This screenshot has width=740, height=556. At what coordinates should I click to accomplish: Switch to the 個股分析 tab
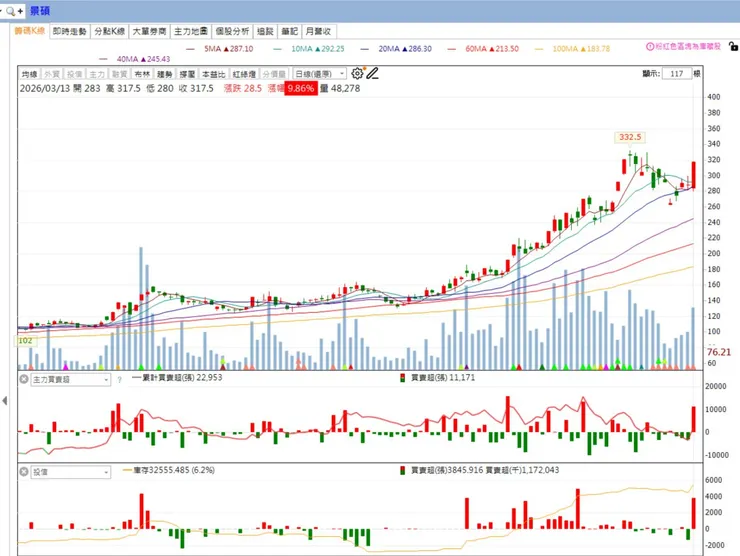click(232, 31)
